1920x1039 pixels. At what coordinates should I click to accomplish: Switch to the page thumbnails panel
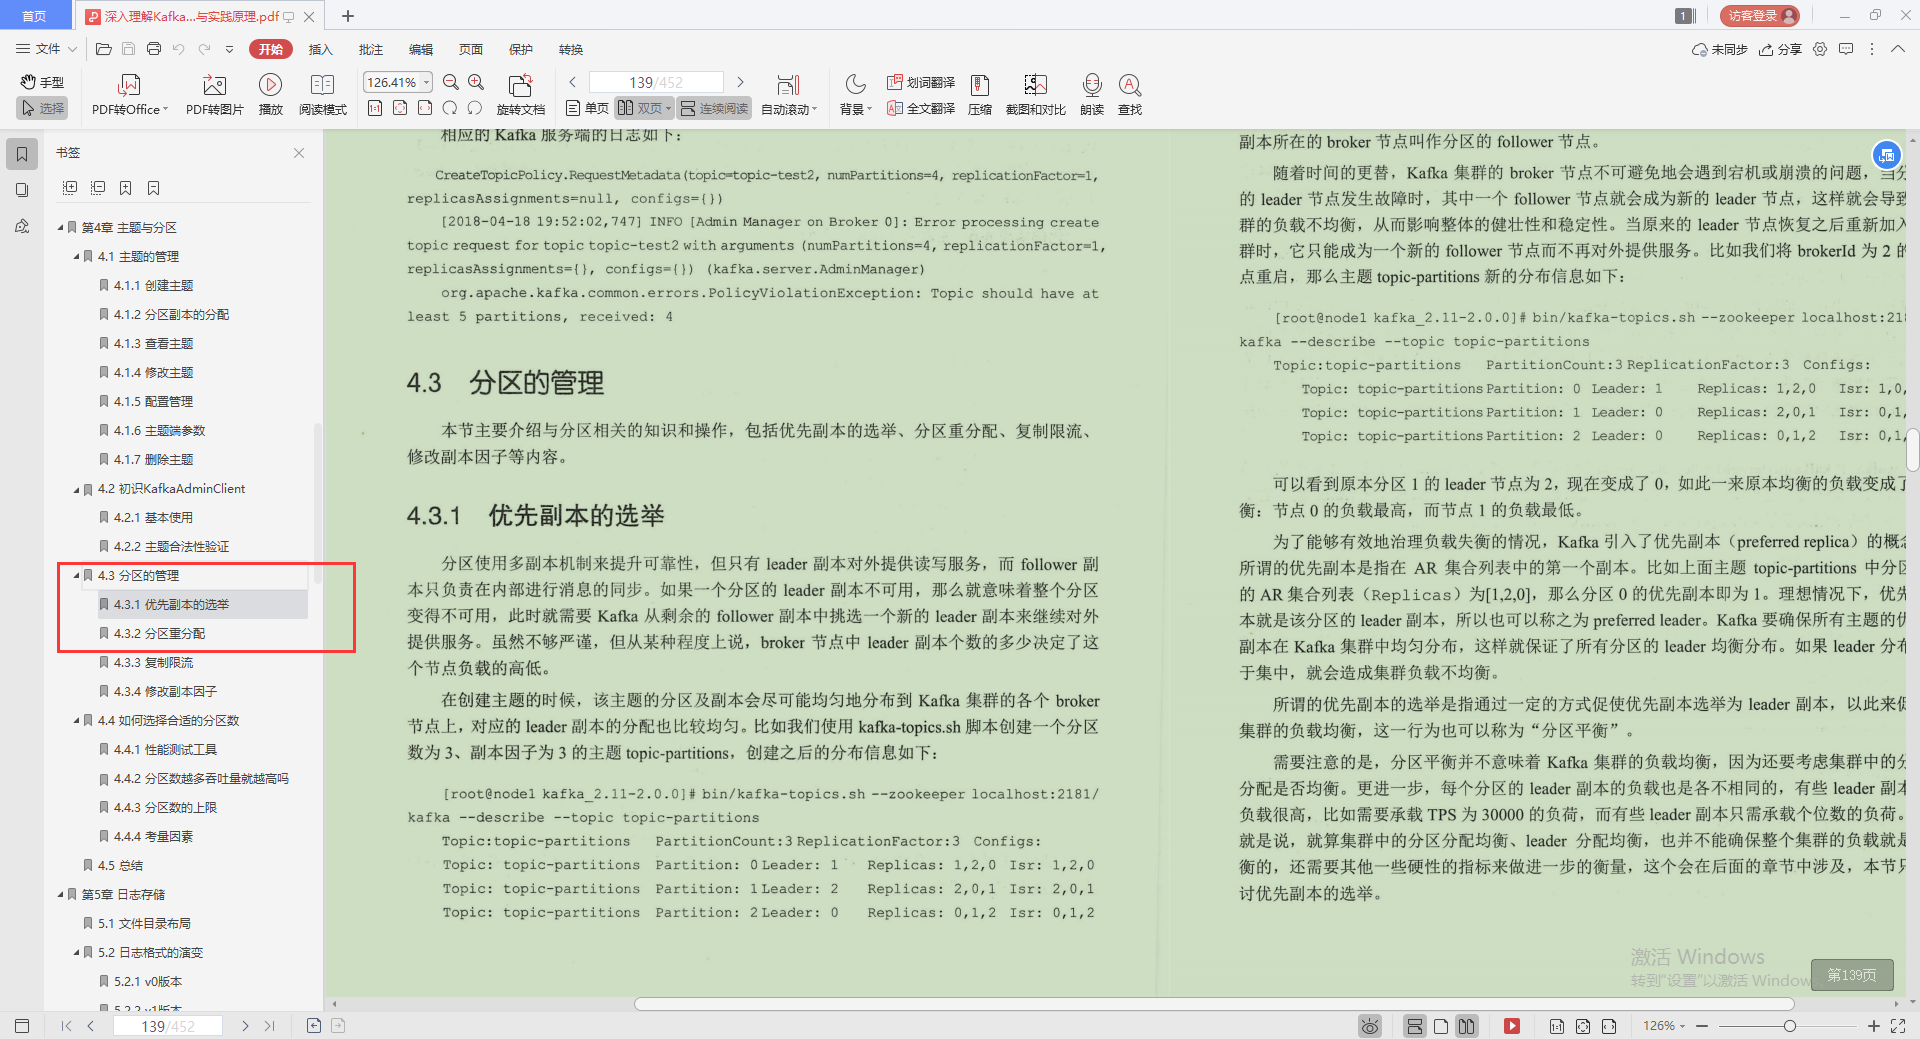22,190
